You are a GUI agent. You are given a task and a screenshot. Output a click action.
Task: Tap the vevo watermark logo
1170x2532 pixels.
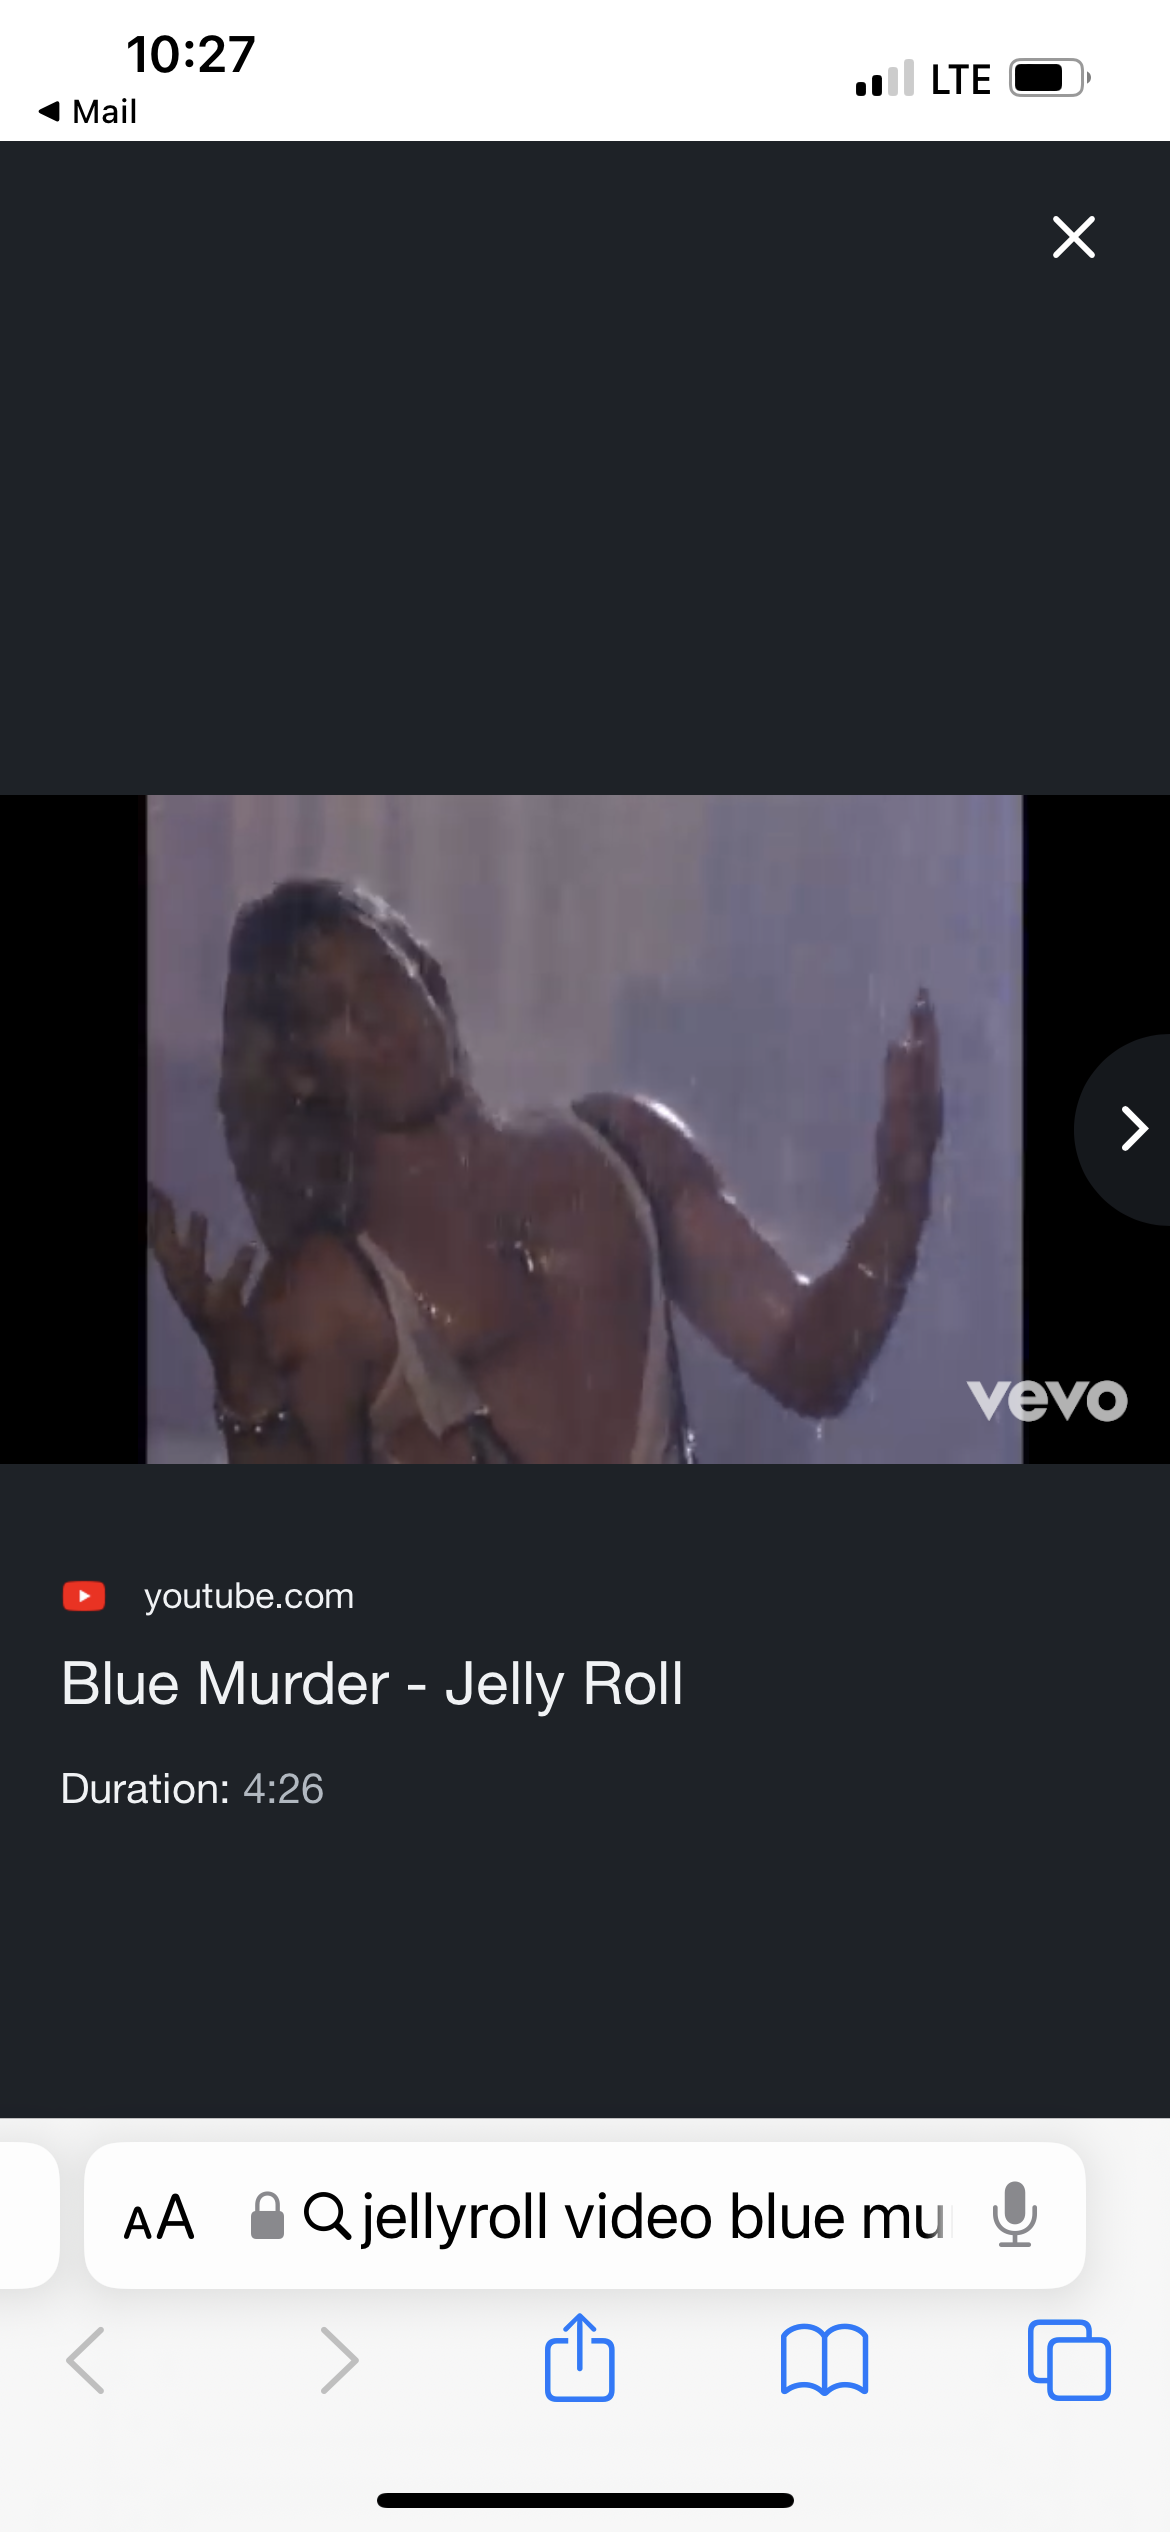(1047, 1399)
